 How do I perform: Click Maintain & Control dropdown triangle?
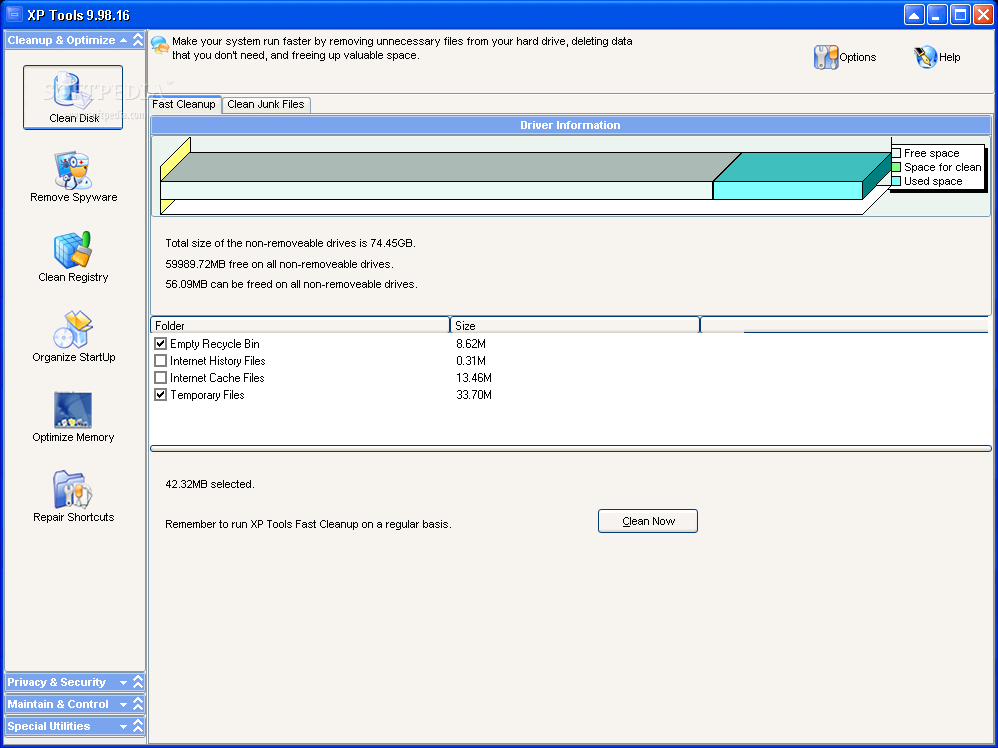coord(123,705)
